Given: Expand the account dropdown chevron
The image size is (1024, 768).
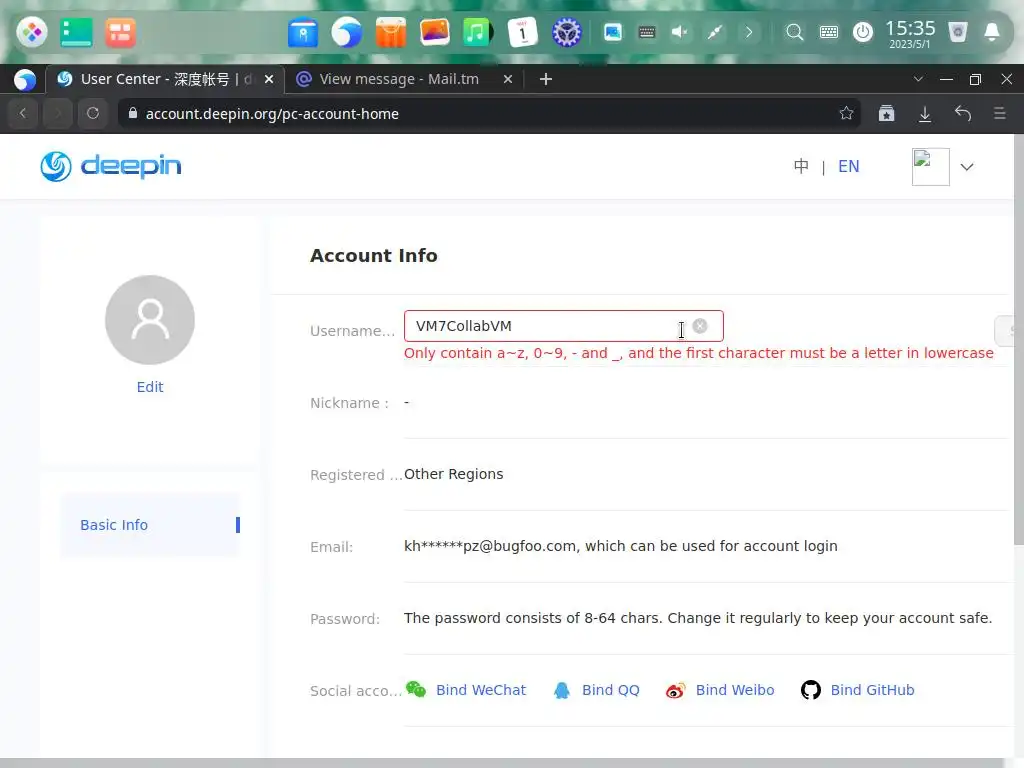Looking at the screenshot, I should tap(967, 167).
